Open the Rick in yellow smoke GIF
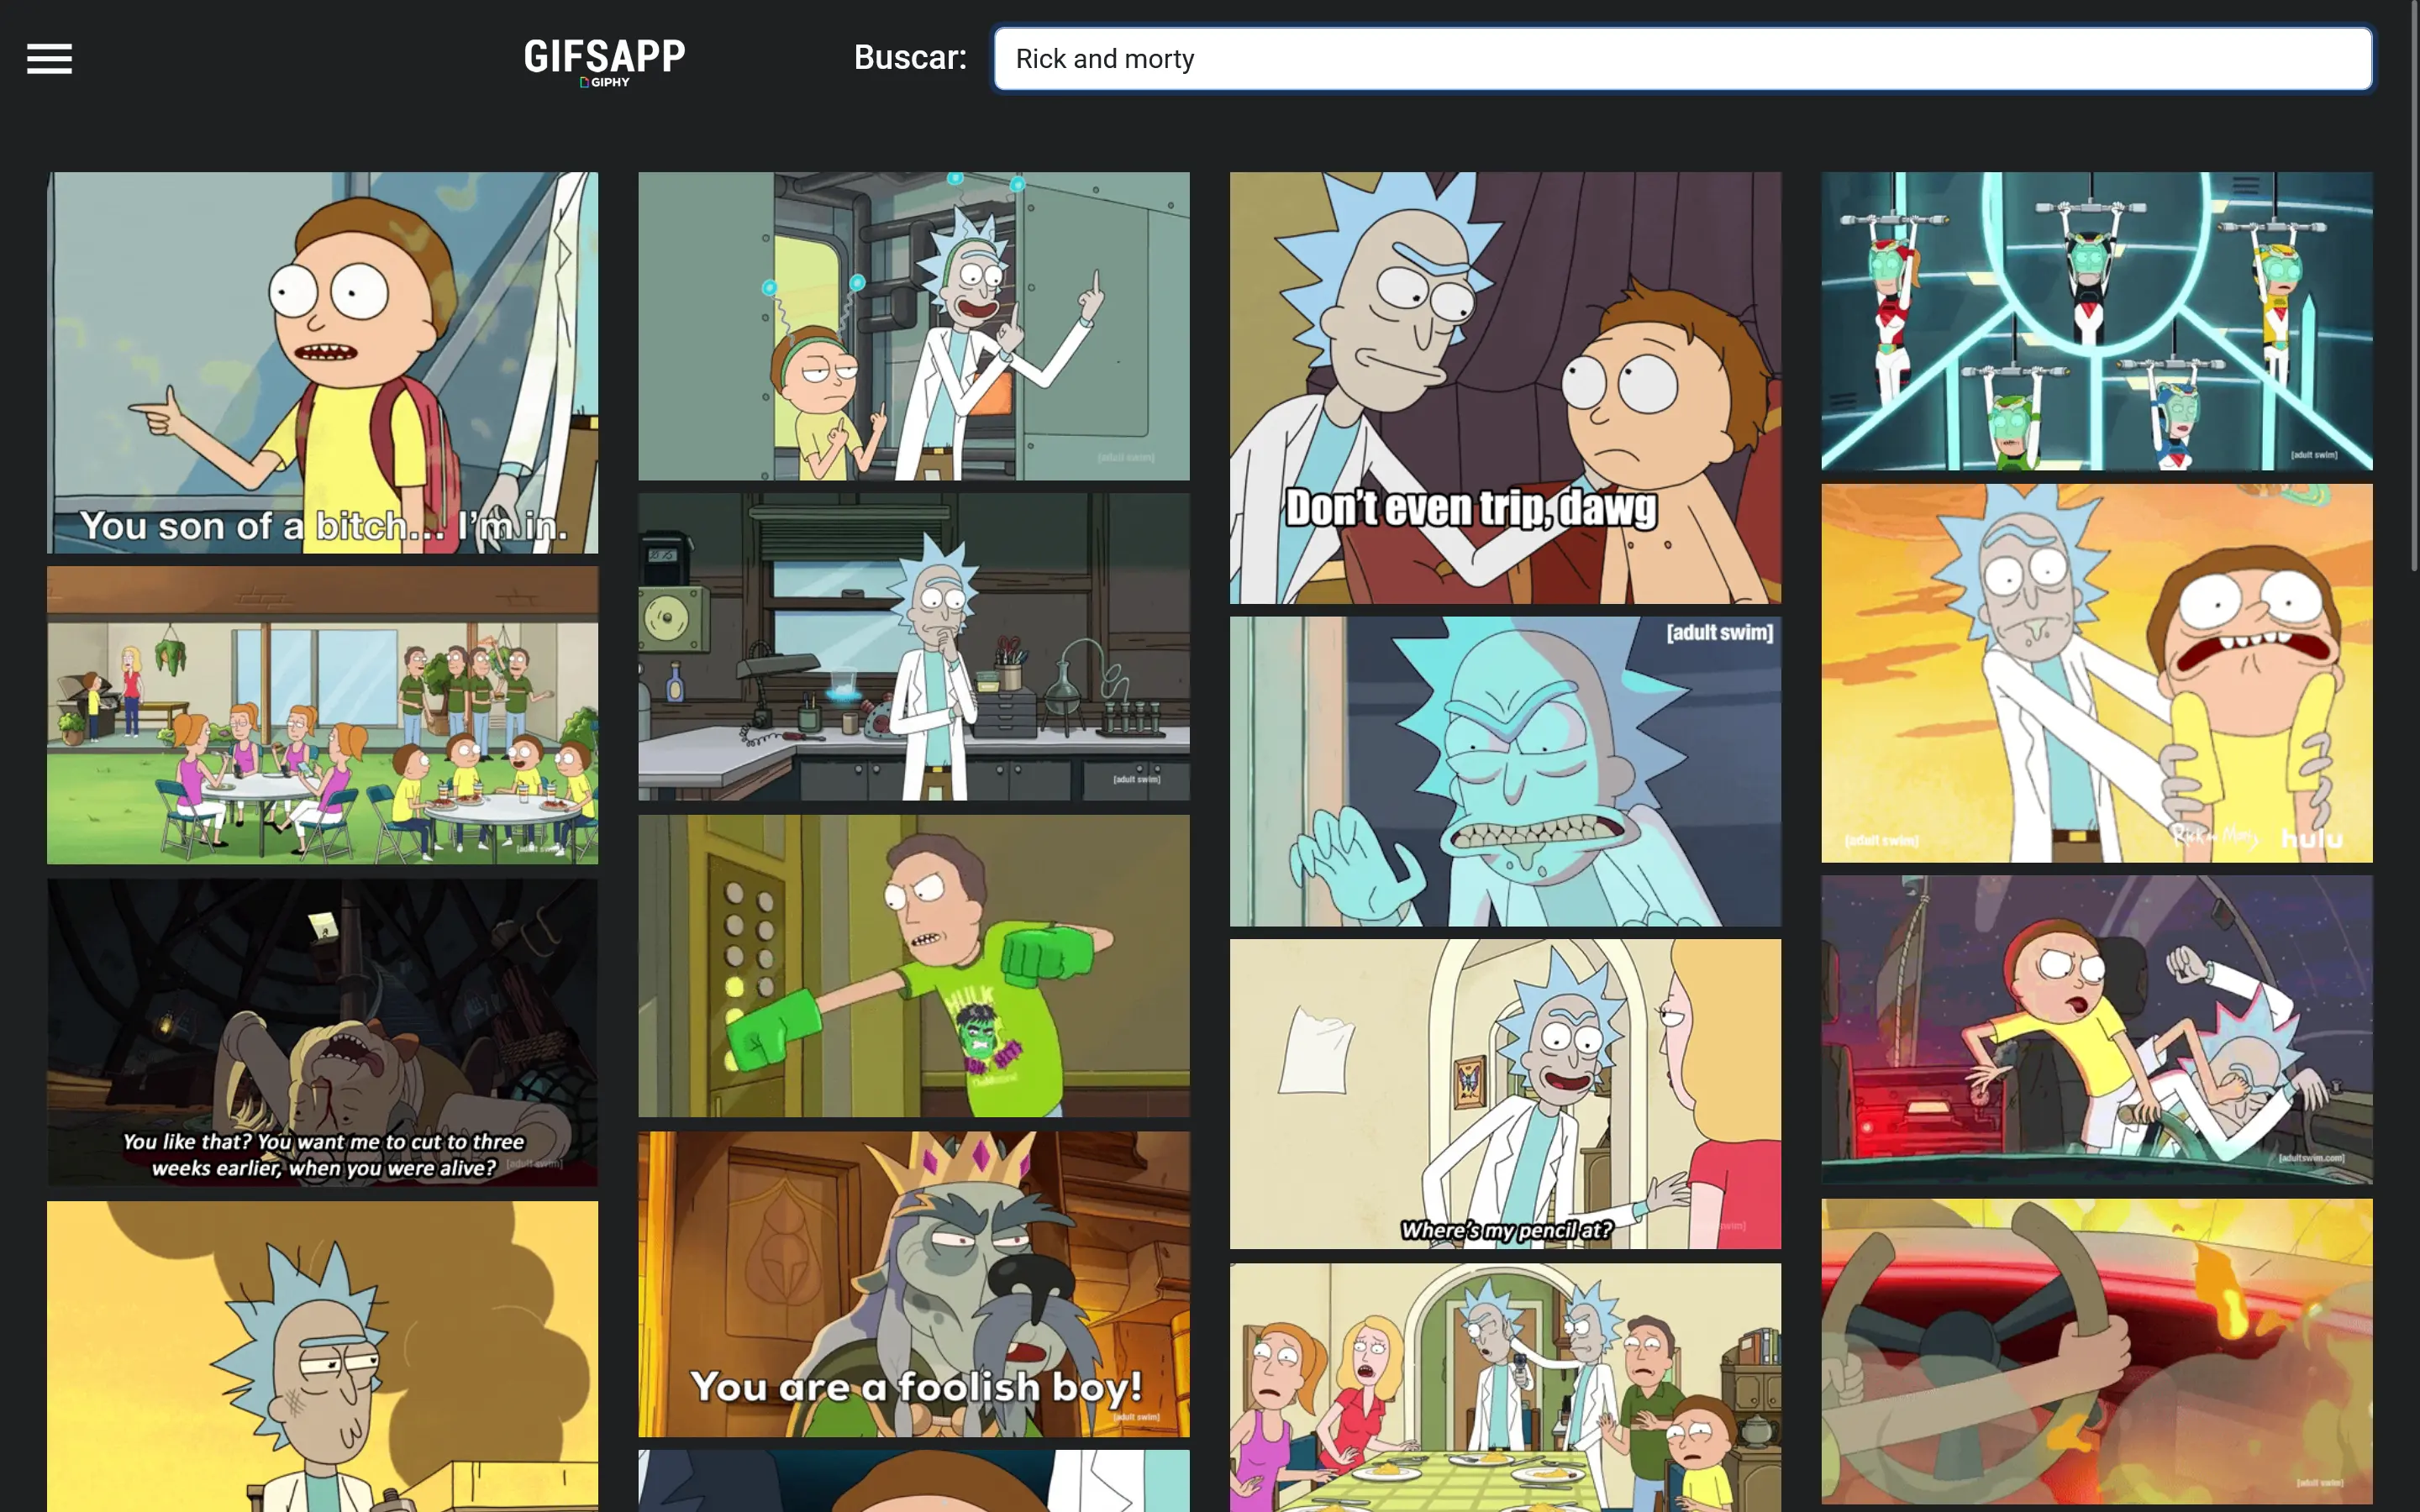The width and height of the screenshot is (2420, 1512). (x=322, y=1356)
